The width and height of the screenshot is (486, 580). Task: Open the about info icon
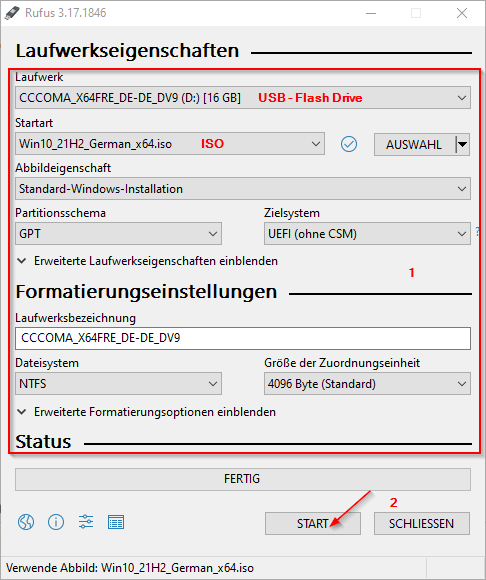pyautogui.click(x=56, y=522)
